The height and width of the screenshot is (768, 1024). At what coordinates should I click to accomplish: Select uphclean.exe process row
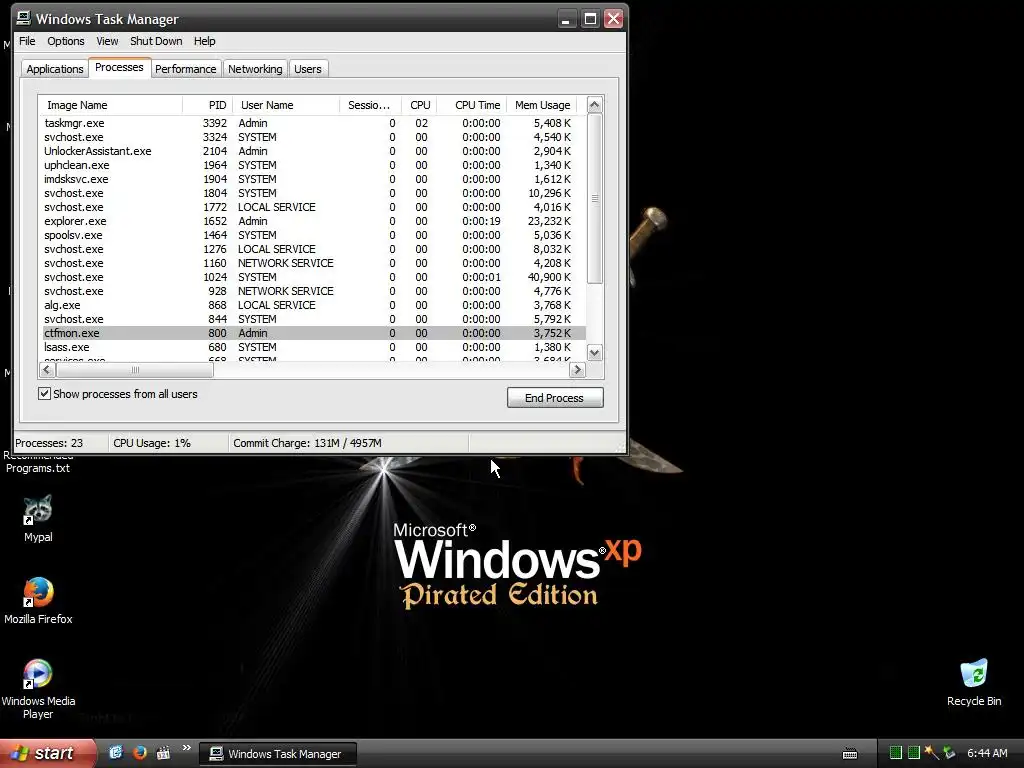click(x=312, y=165)
